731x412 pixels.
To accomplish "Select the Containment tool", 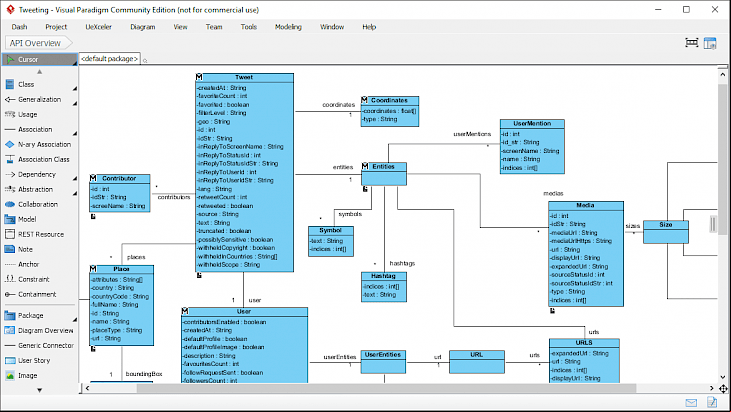I will point(39,294).
